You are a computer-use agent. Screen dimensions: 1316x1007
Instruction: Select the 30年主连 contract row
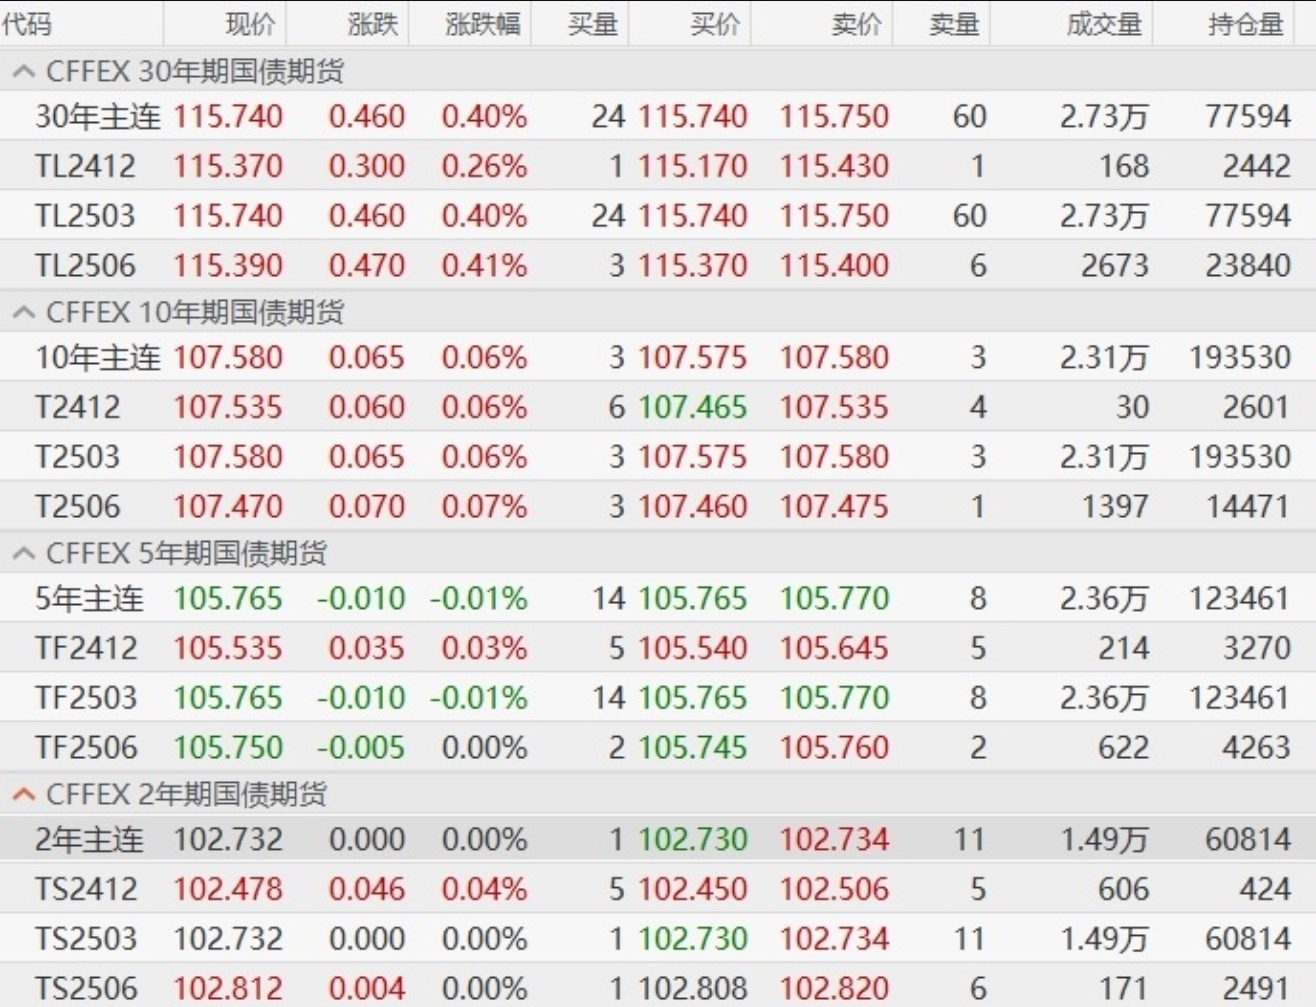(97, 117)
